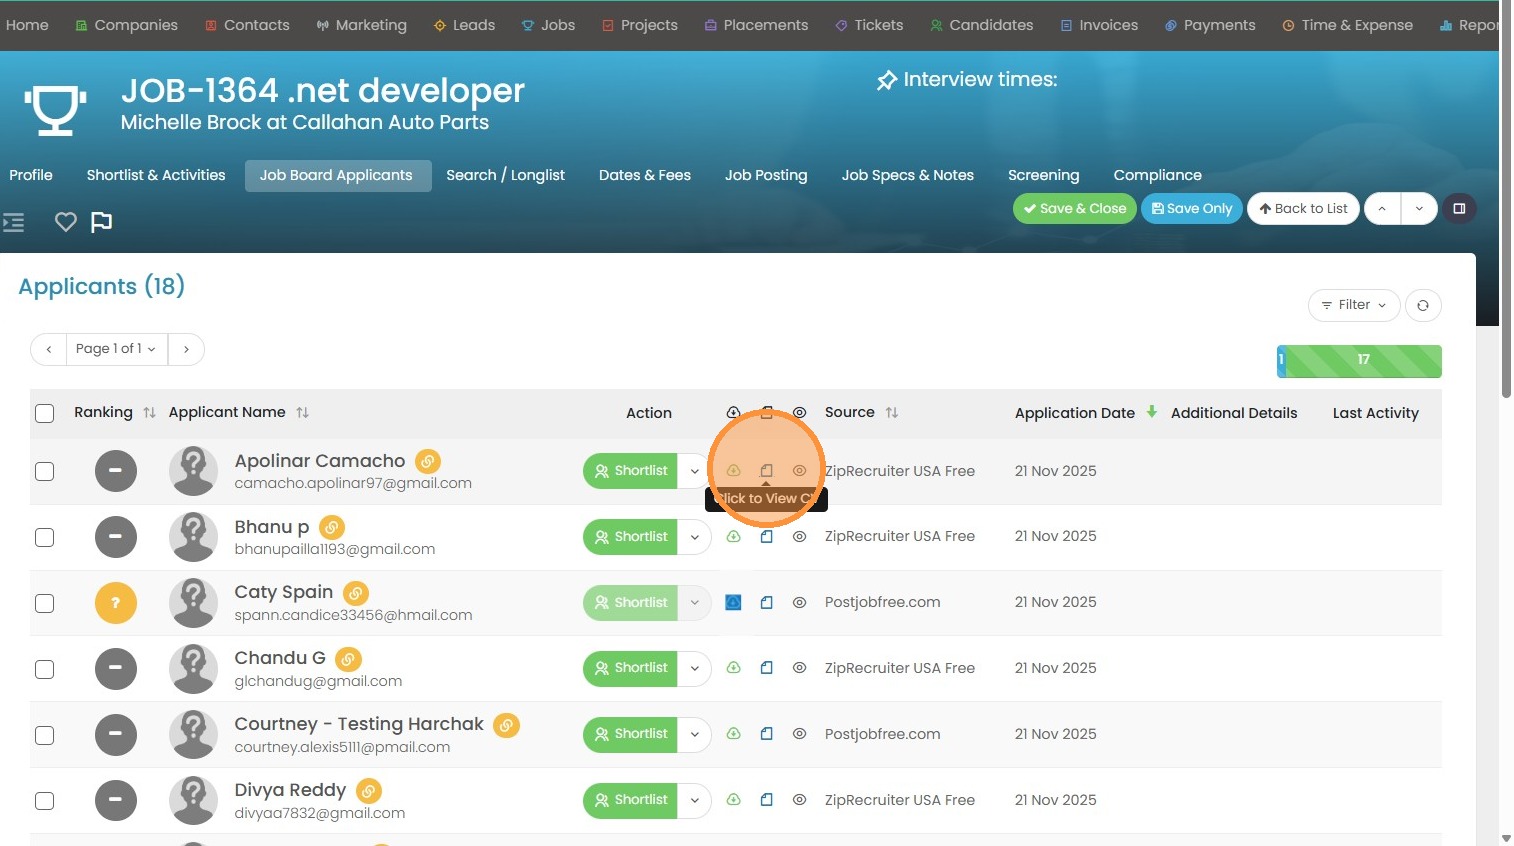Go to previous job with up arrow

point(1382,208)
